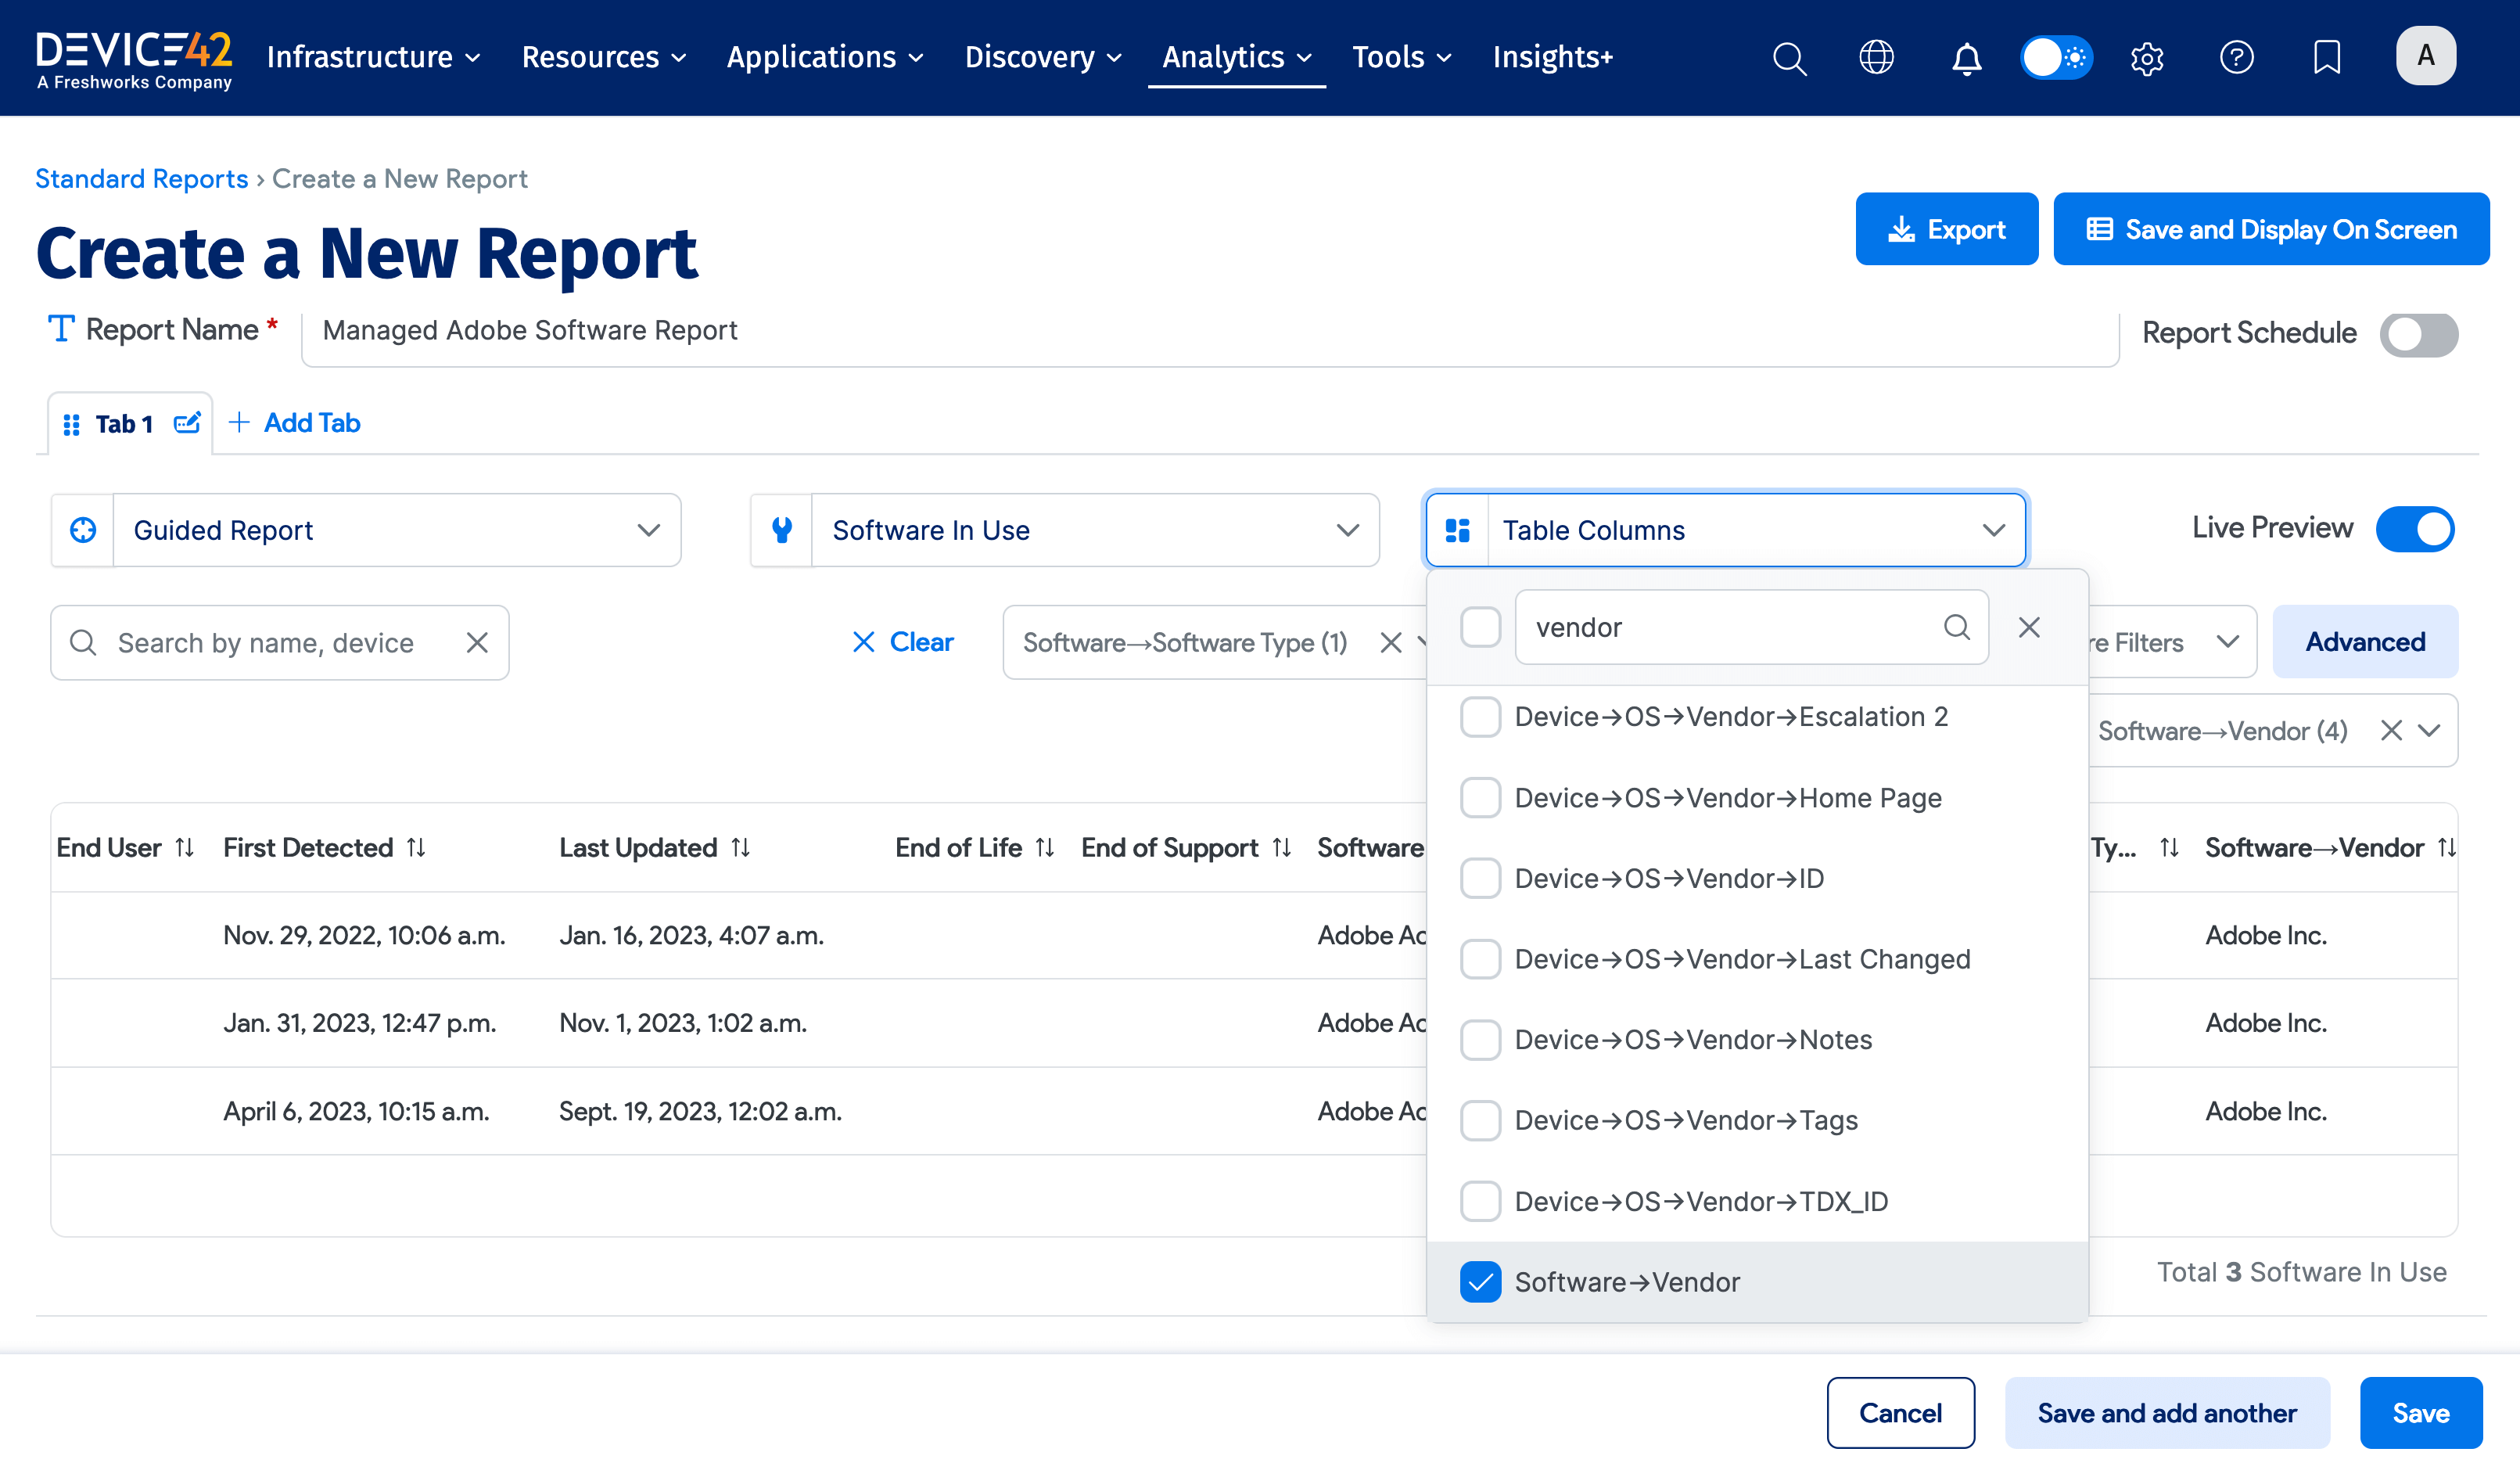Open the settings gear icon

click(x=2146, y=58)
